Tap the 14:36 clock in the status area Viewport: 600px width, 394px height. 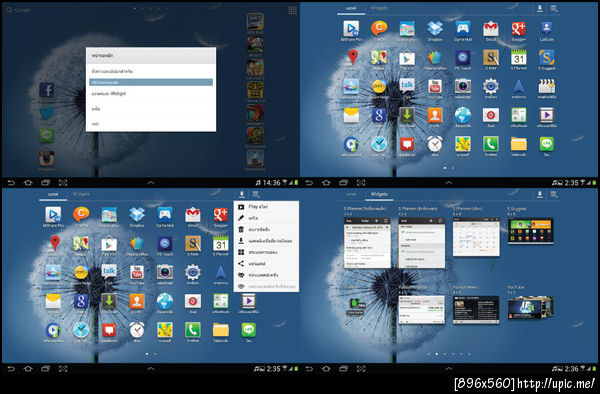pyautogui.click(x=272, y=183)
